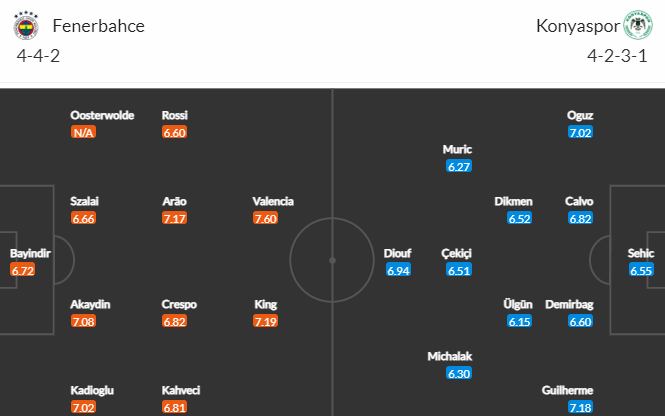
Task: Open player Arão on the pitch
Action: [x=174, y=201]
